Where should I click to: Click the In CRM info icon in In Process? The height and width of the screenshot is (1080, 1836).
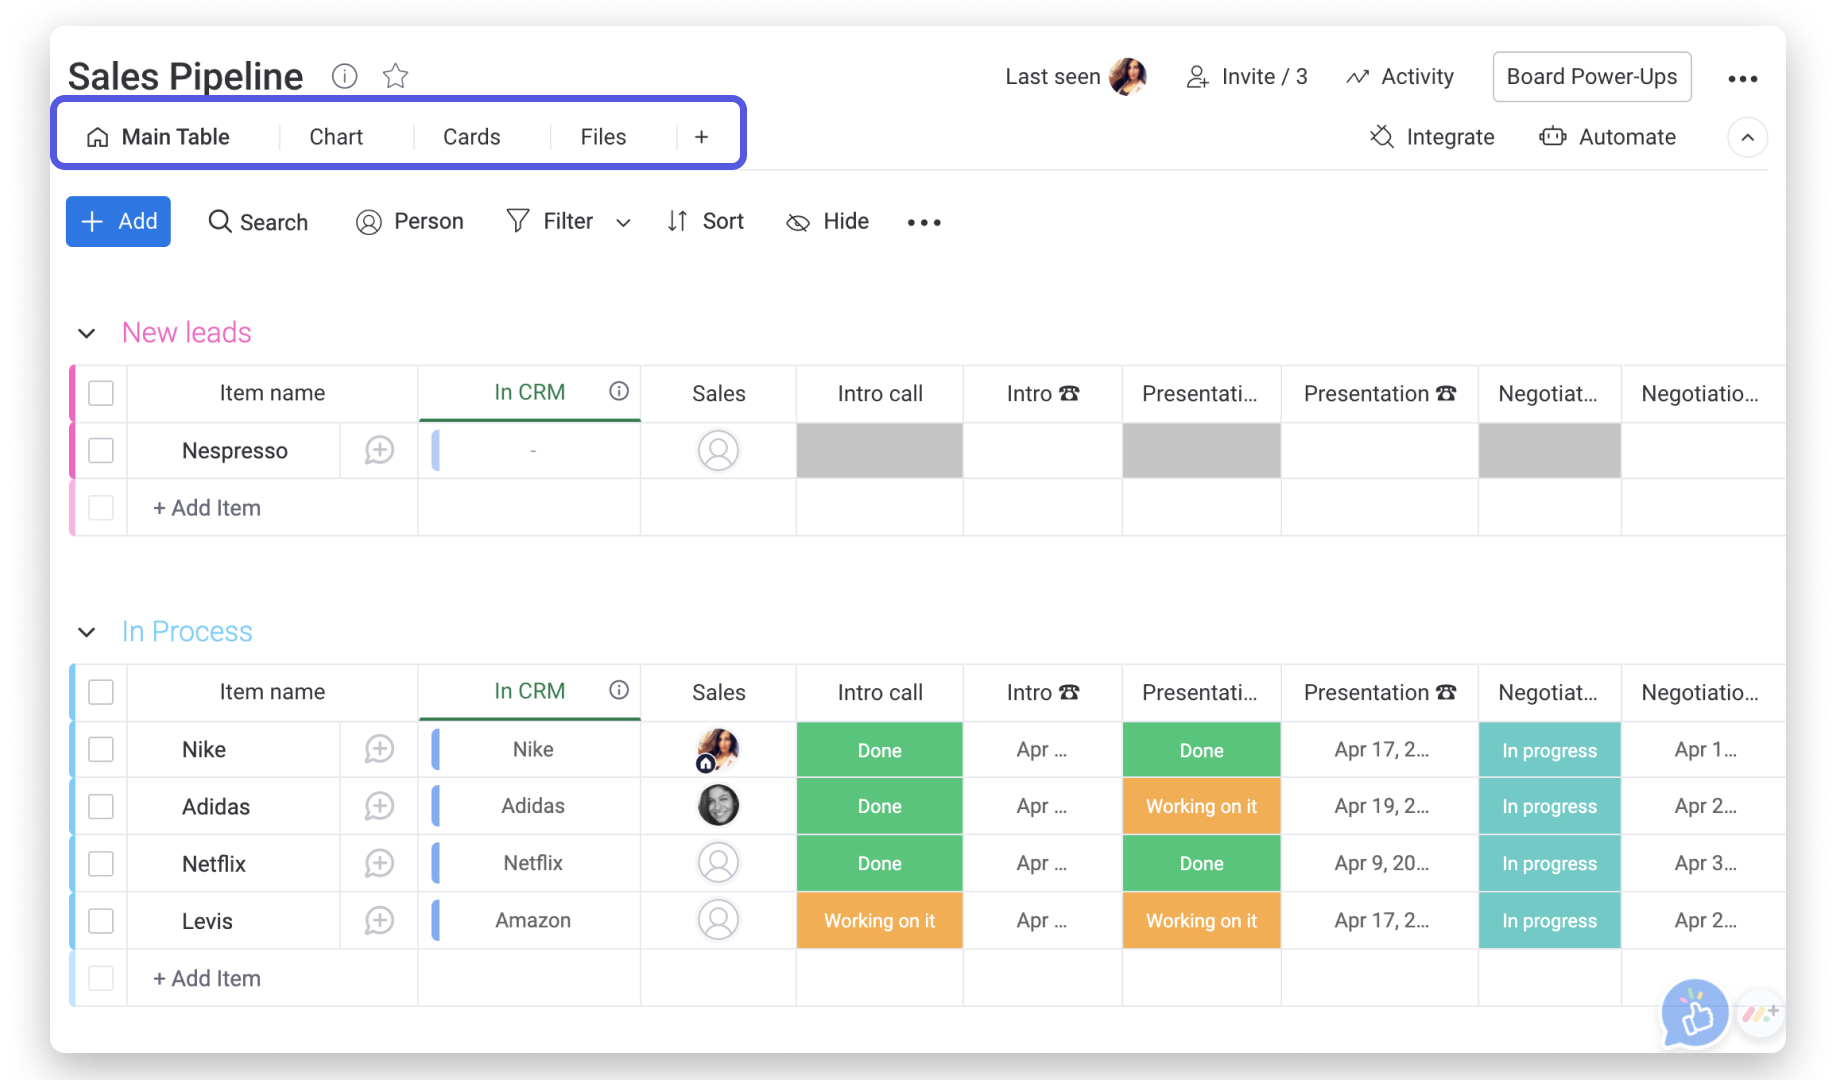(619, 690)
